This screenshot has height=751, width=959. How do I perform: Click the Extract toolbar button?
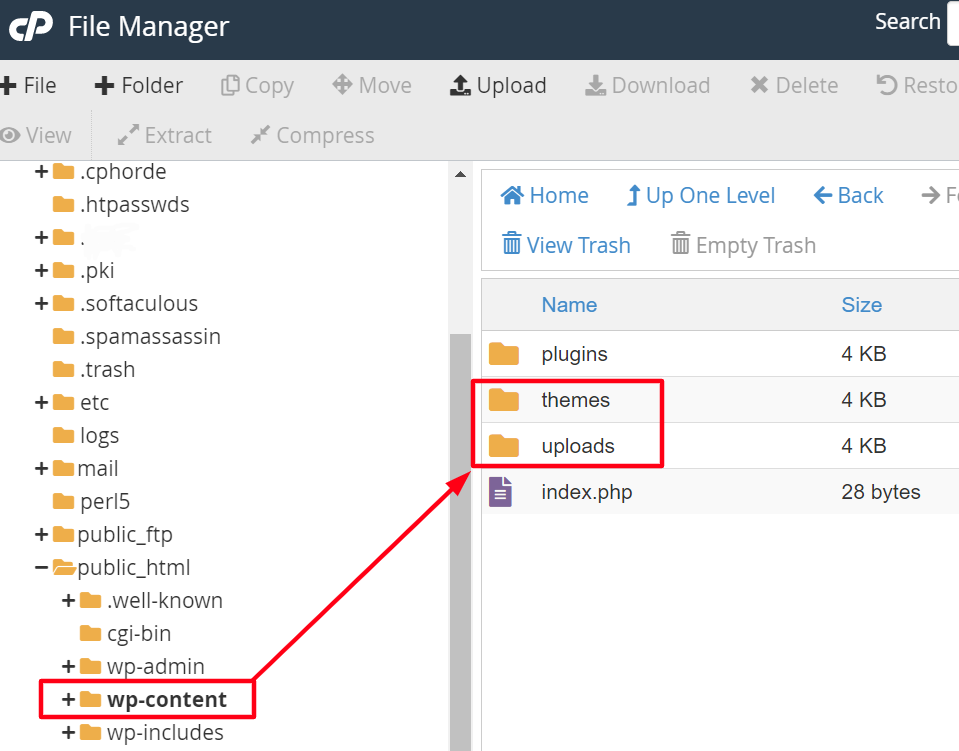click(165, 135)
